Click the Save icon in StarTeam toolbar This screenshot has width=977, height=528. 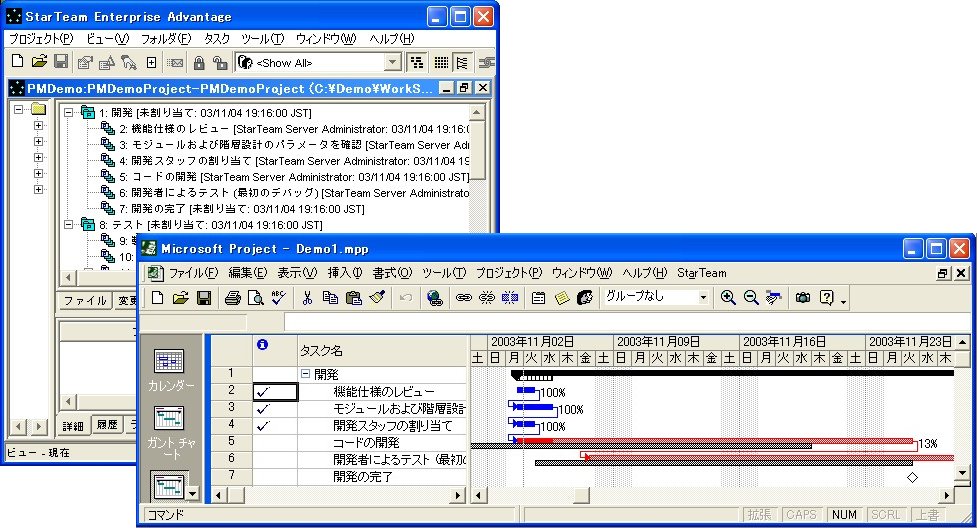pyautogui.click(x=60, y=62)
